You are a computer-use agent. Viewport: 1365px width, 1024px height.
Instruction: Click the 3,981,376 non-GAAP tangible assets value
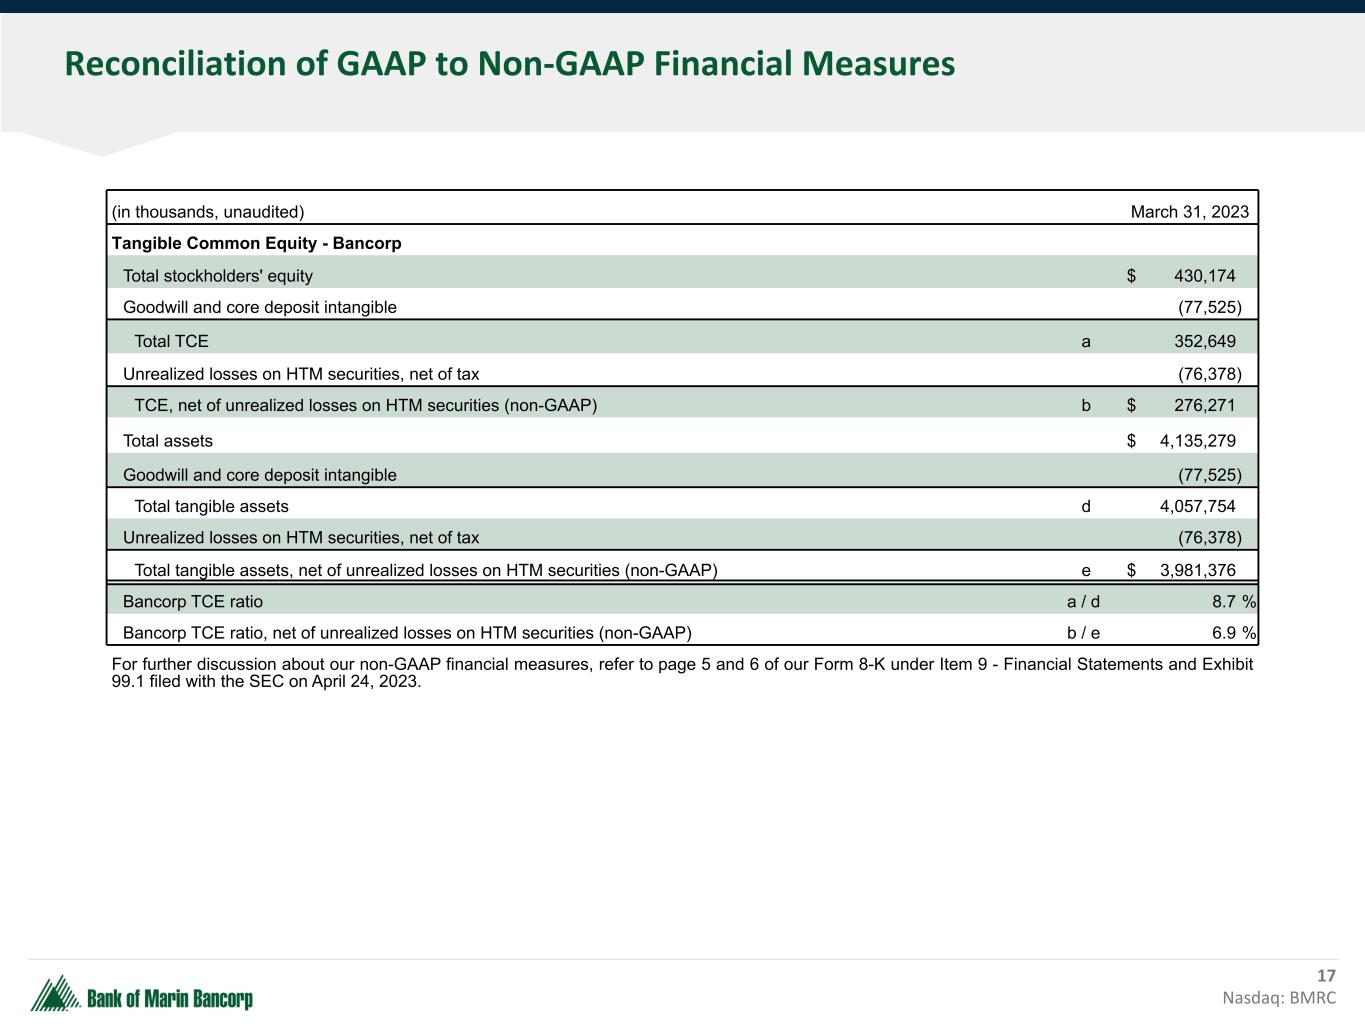1197,570
